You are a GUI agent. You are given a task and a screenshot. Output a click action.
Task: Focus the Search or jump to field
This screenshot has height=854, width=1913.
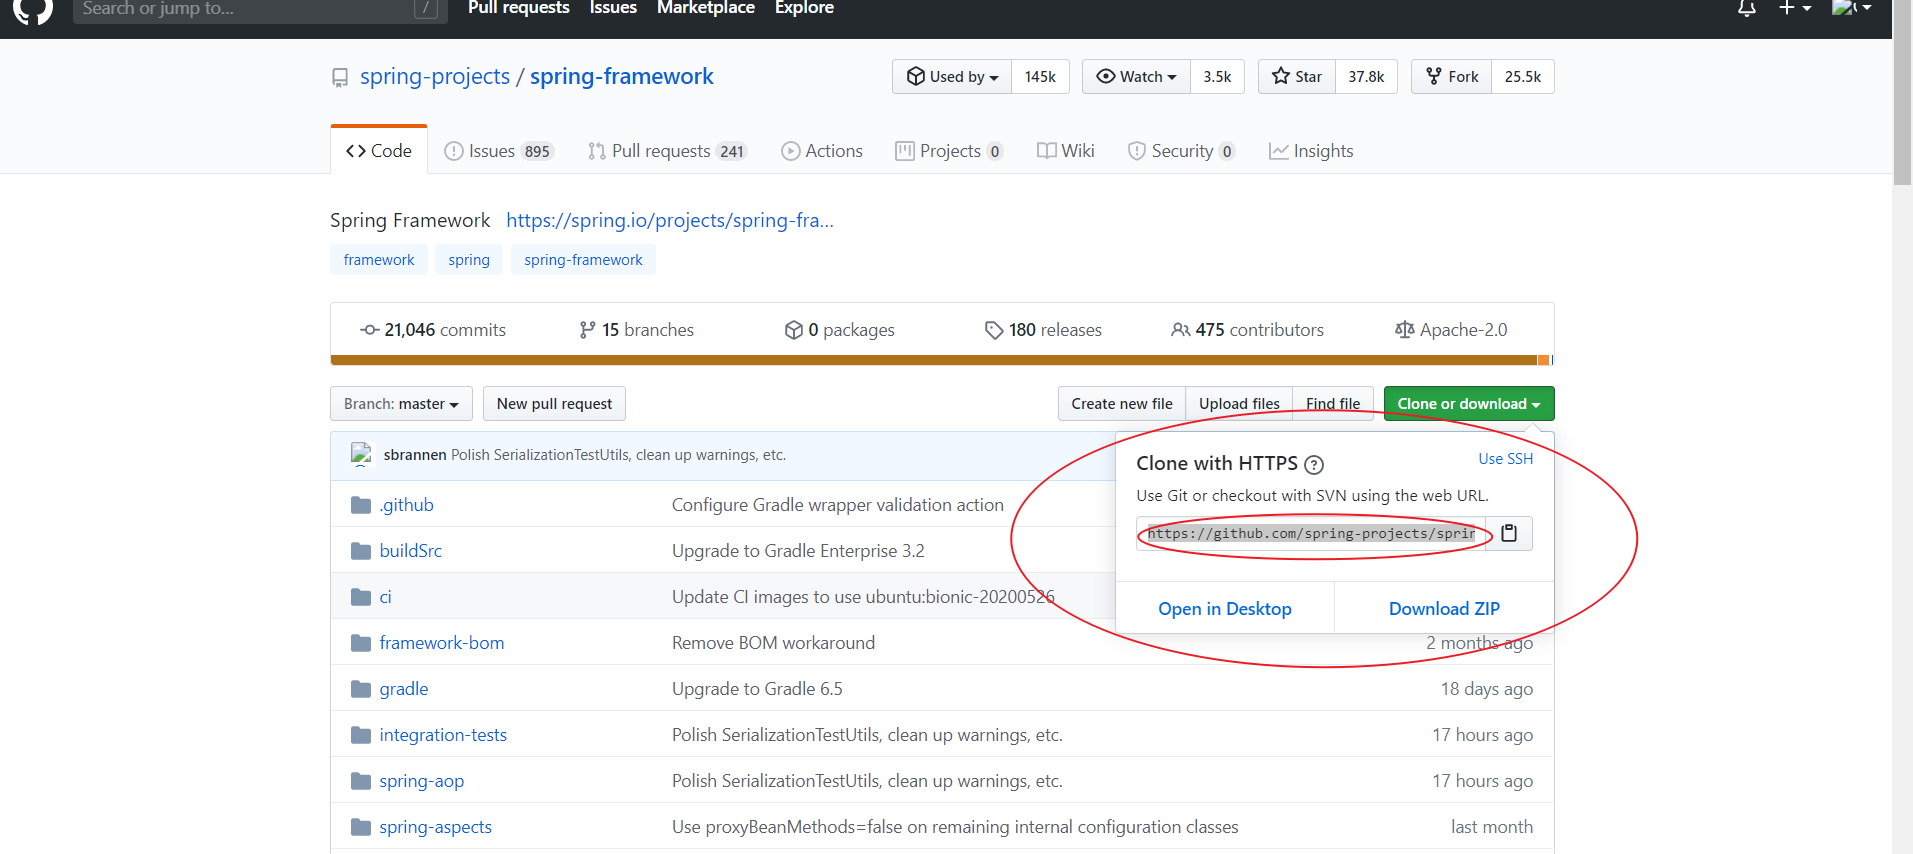click(258, 8)
